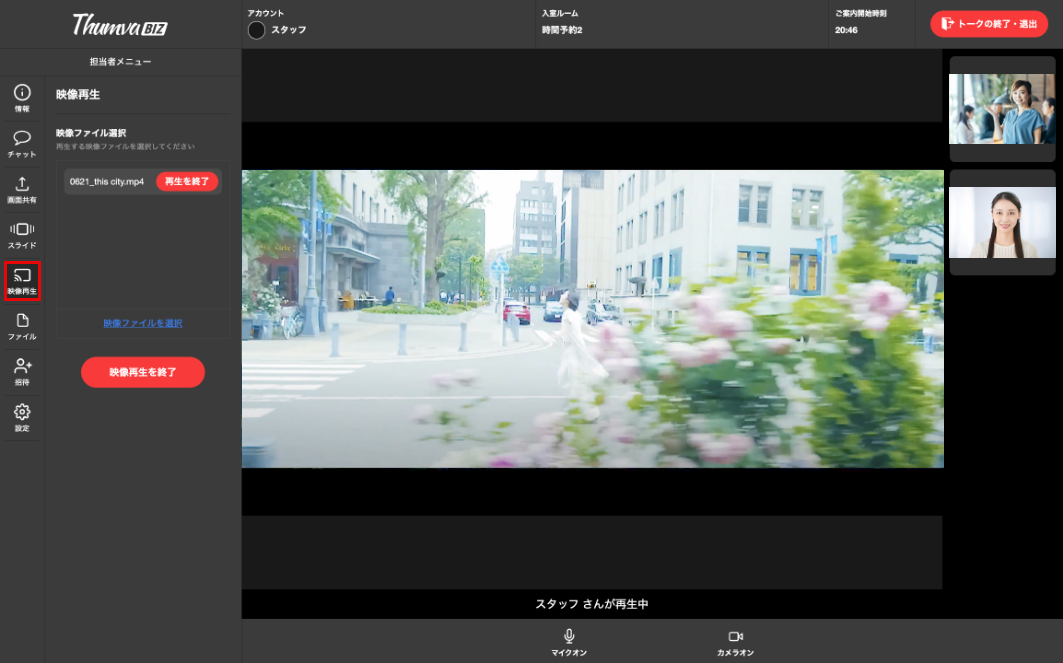The width and height of the screenshot is (1063, 663).
Task: Open the スライド slide icon
Action: [x=22, y=234]
